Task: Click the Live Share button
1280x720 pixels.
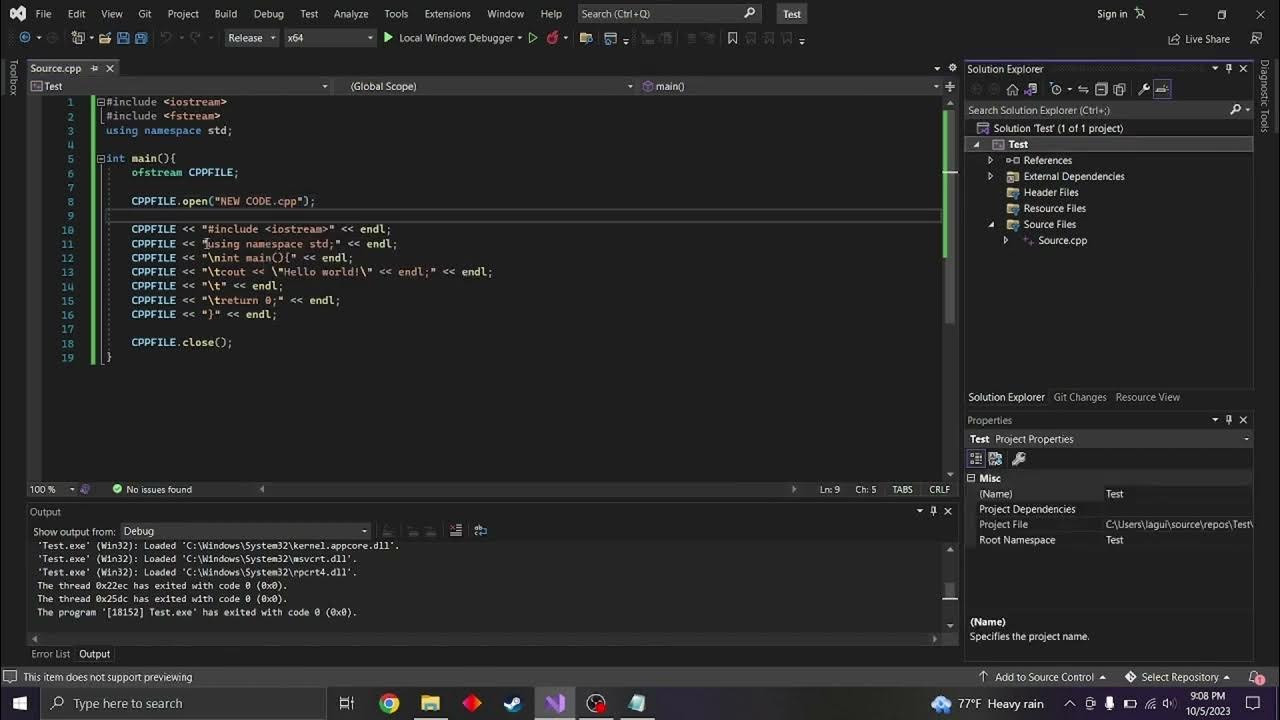Action: (x=1199, y=39)
